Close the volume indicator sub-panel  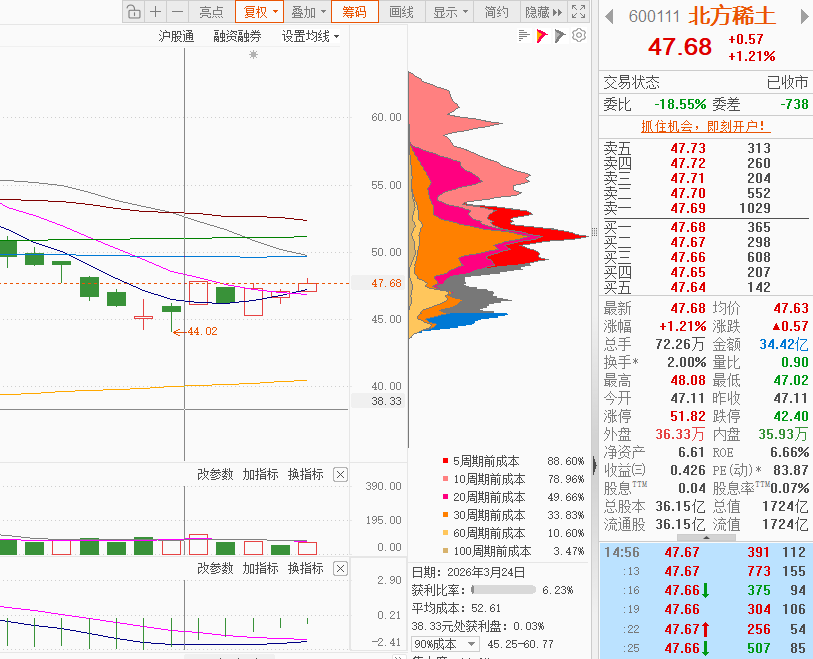(x=340, y=474)
